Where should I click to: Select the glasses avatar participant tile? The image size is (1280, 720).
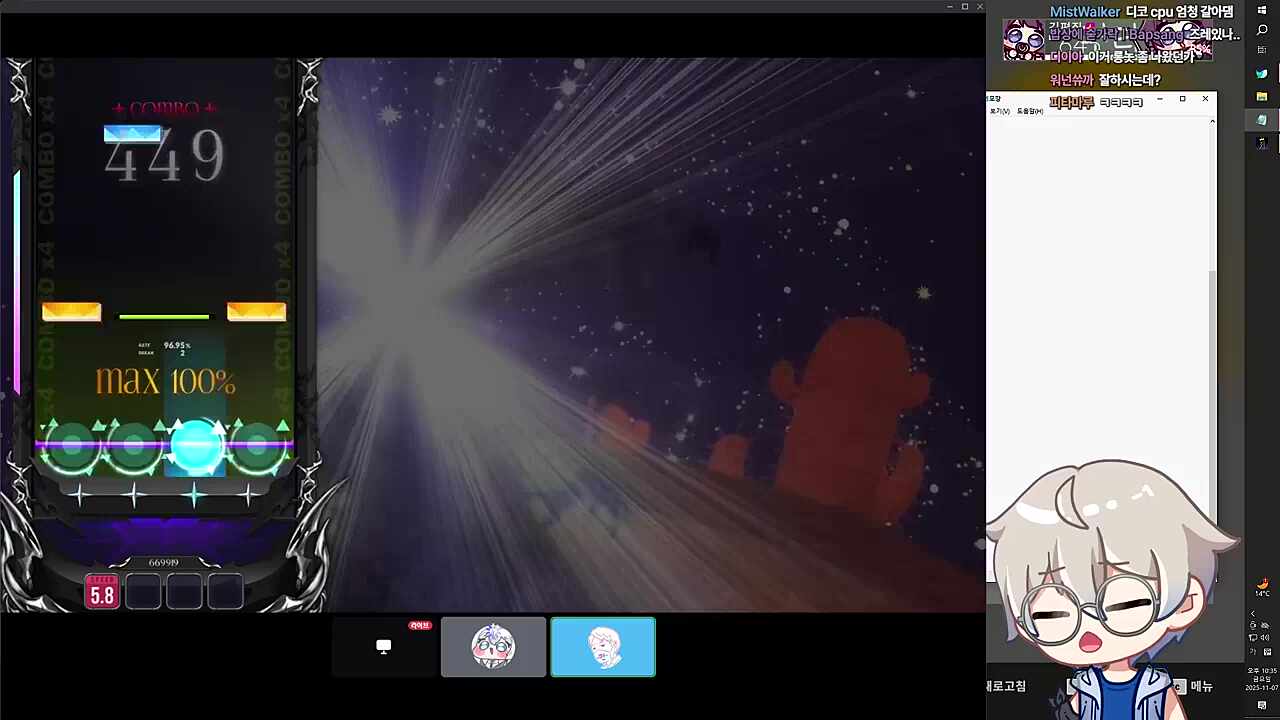pyautogui.click(x=493, y=647)
